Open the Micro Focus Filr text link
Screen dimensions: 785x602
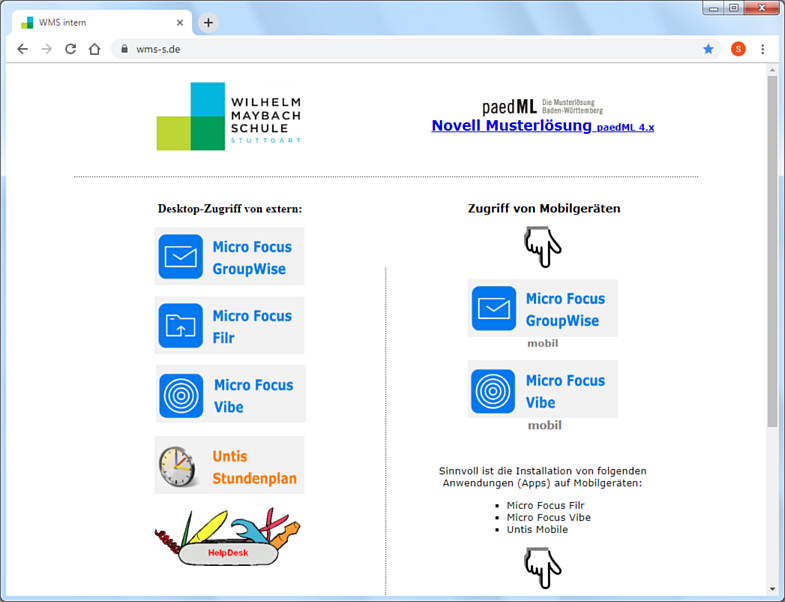pos(252,327)
